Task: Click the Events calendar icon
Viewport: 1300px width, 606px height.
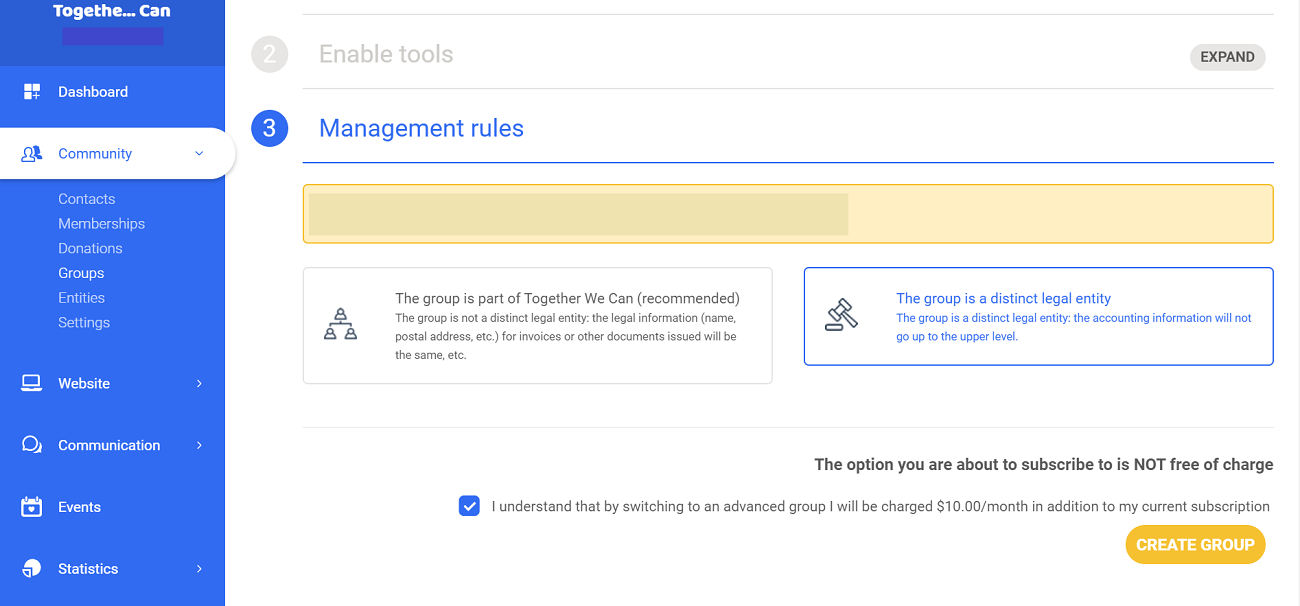Action: coord(32,507)
